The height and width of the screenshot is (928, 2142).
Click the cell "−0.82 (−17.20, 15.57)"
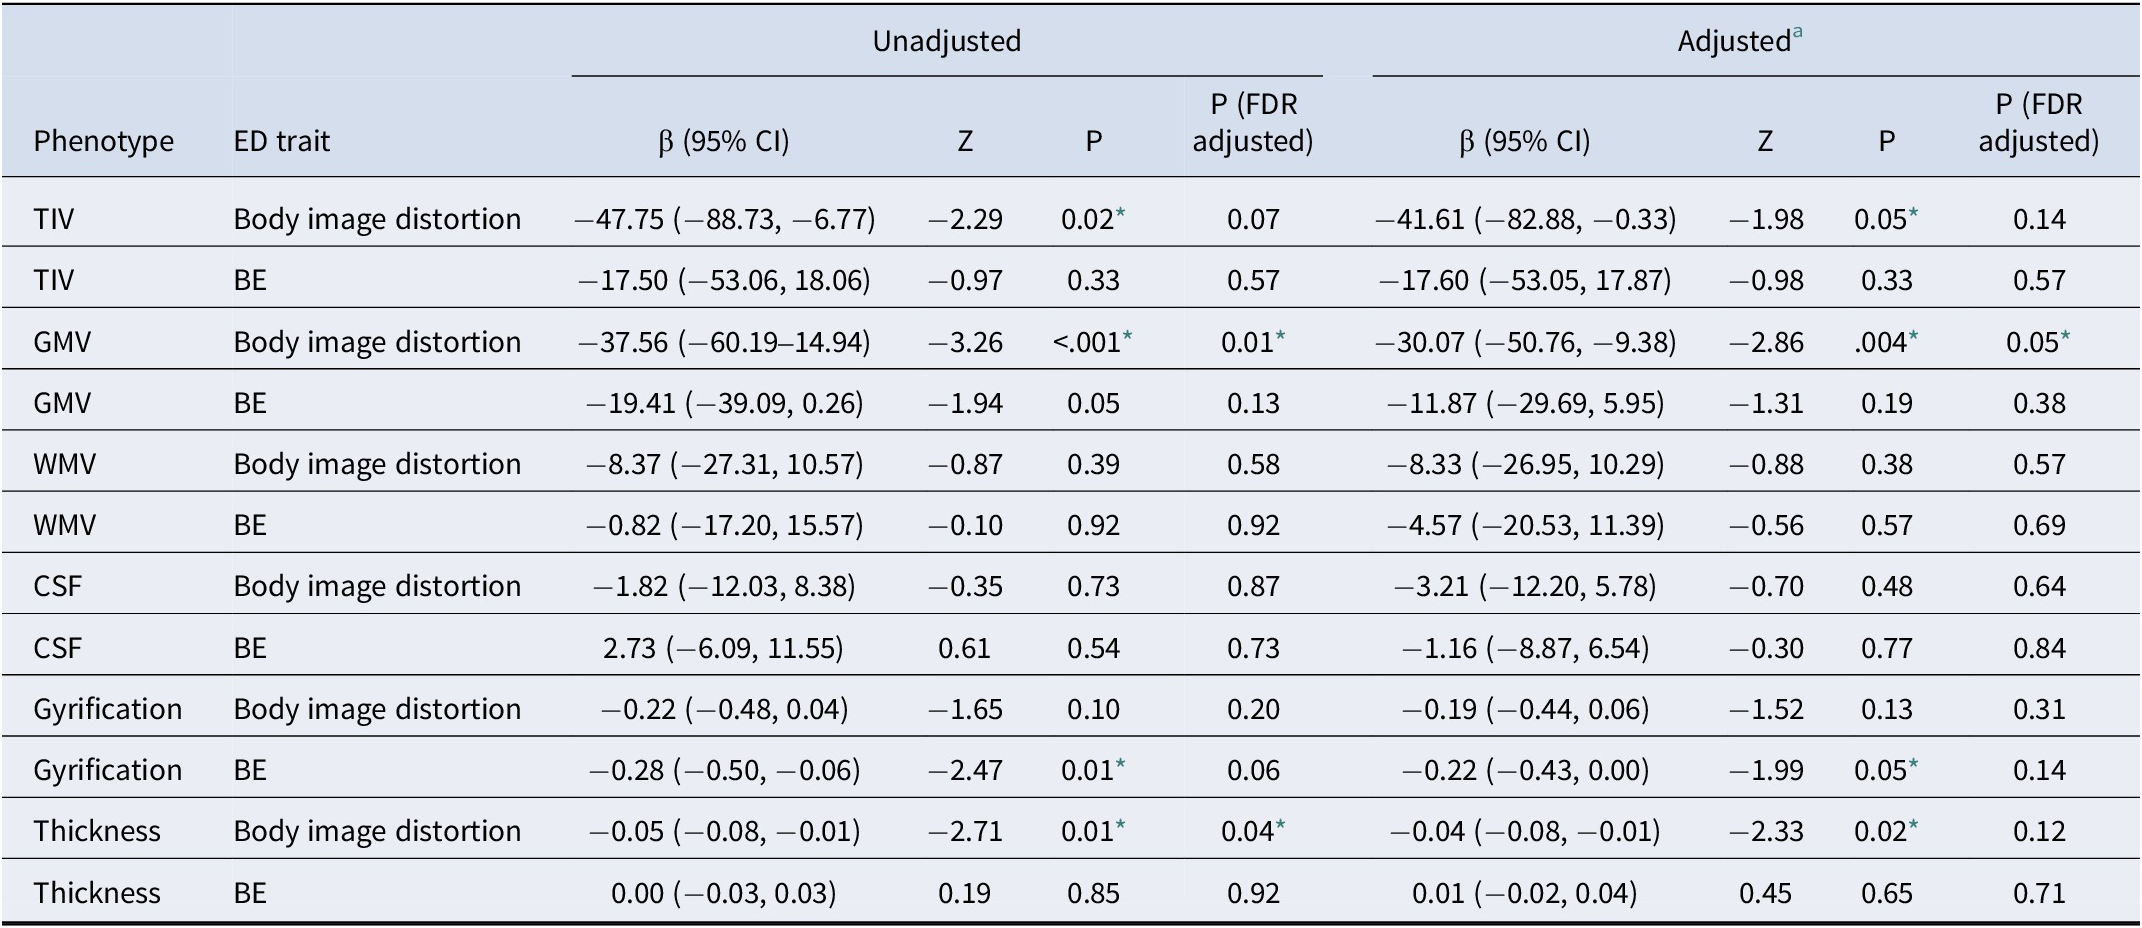click(x=723, y=525)
